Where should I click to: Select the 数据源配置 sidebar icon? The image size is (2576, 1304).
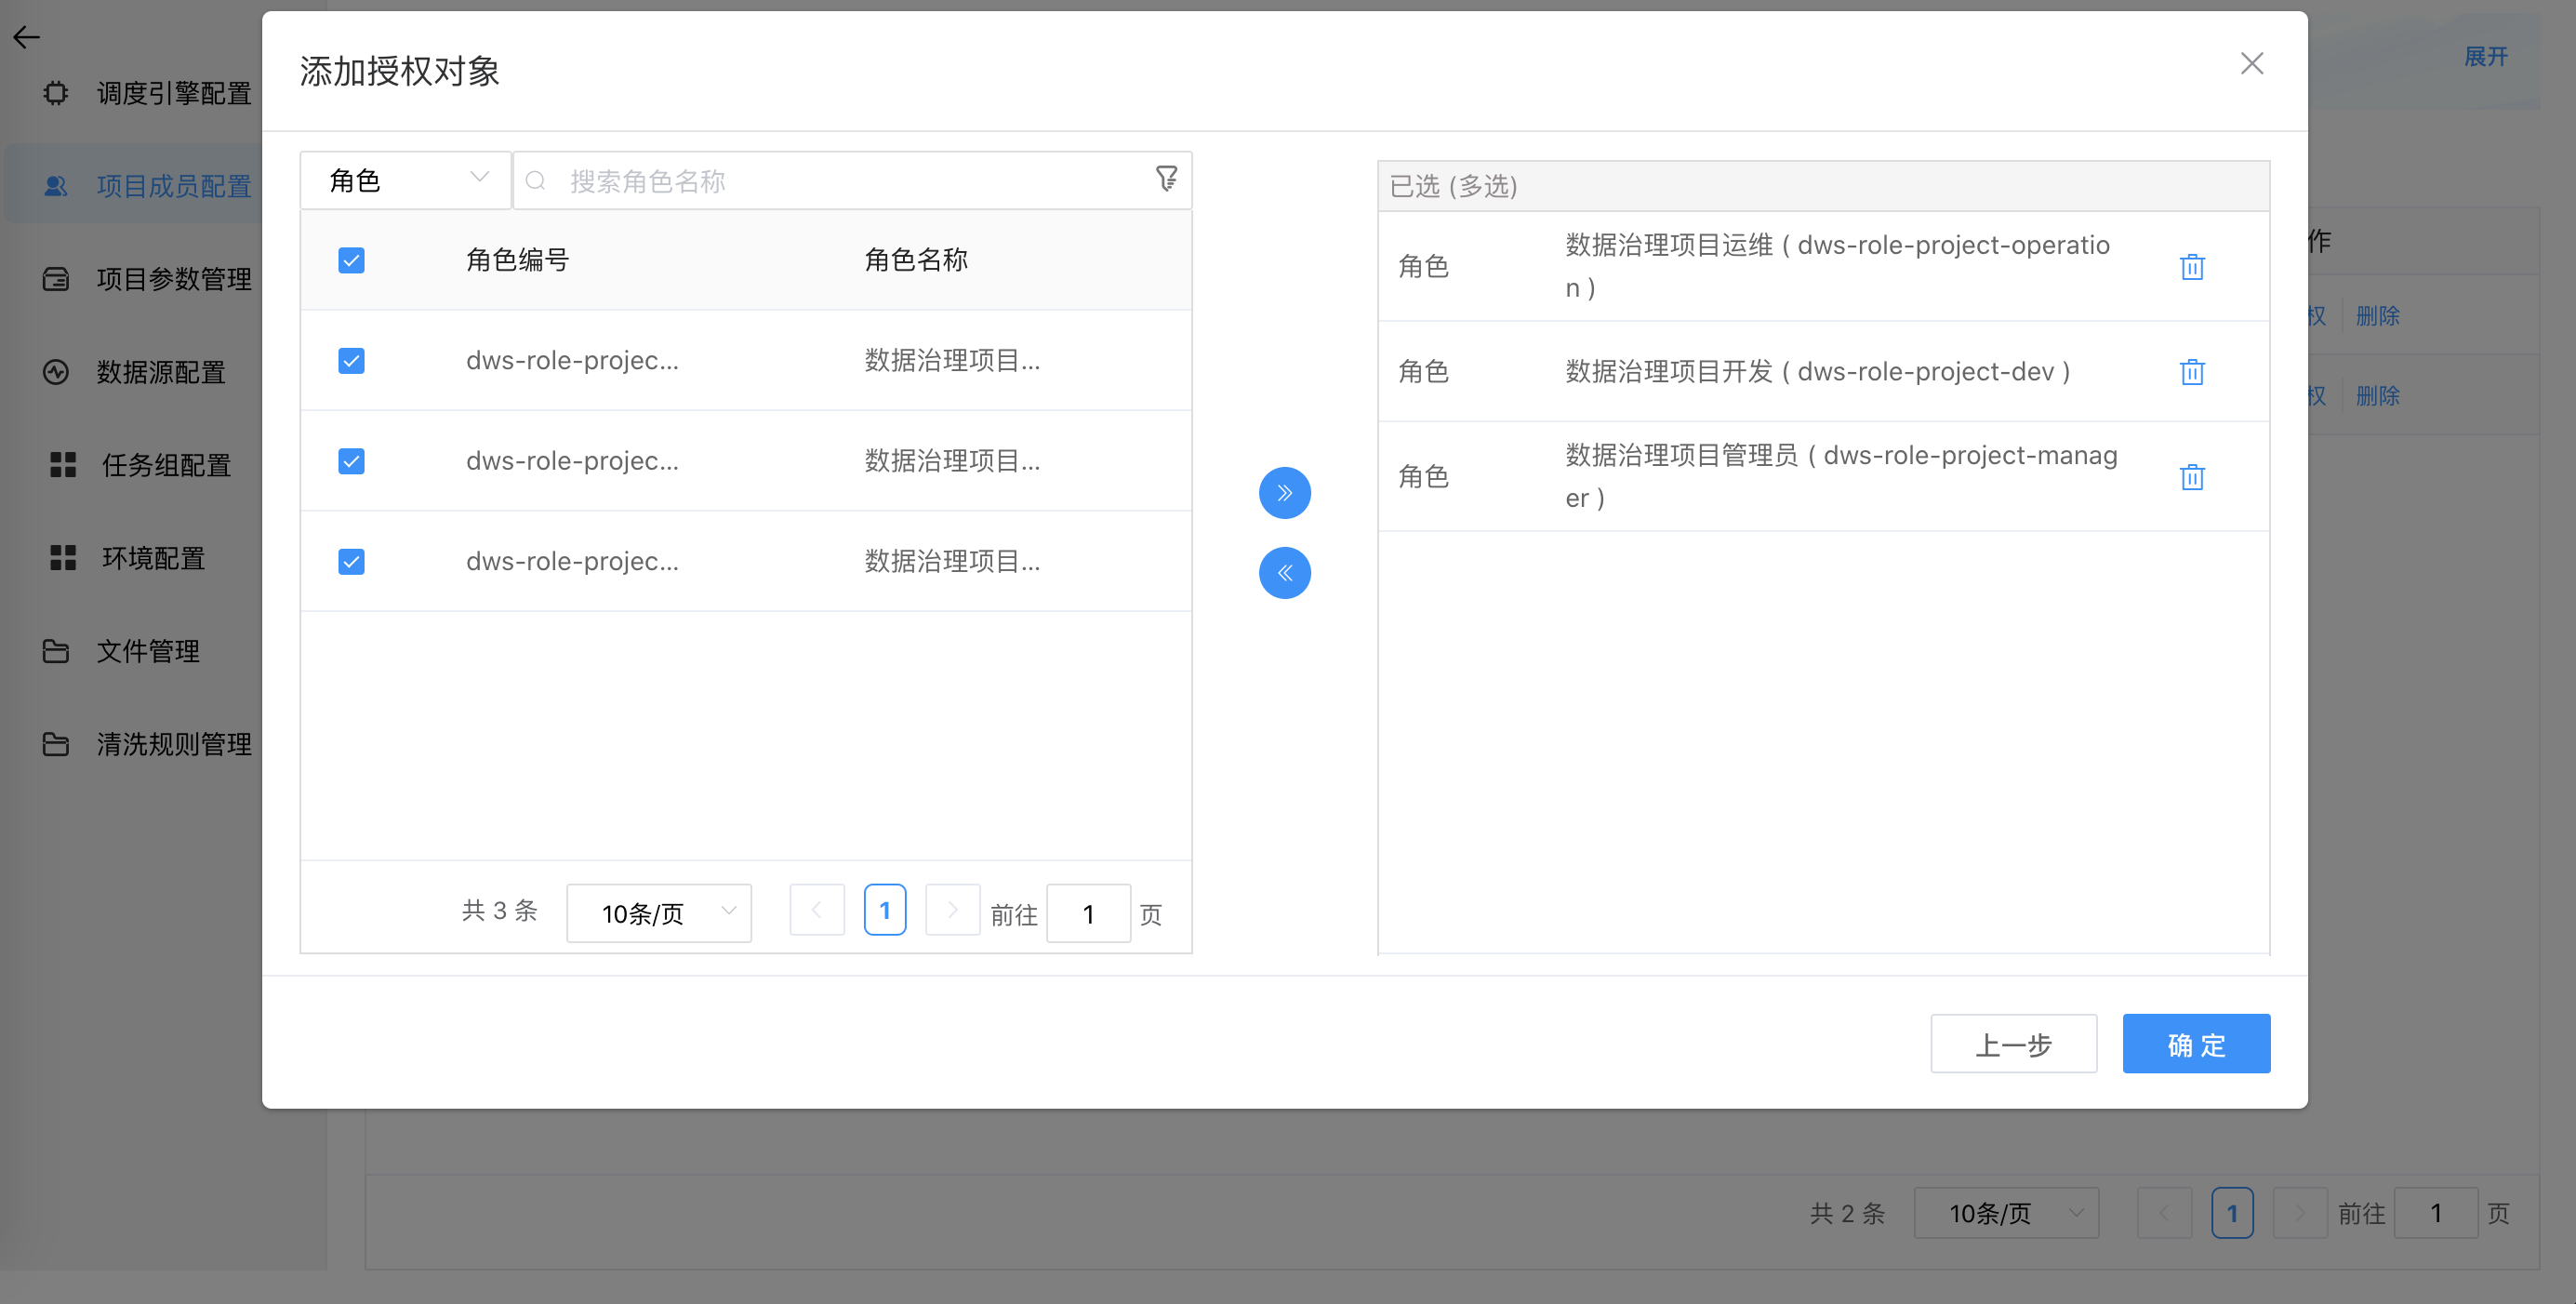click(55, 371)
